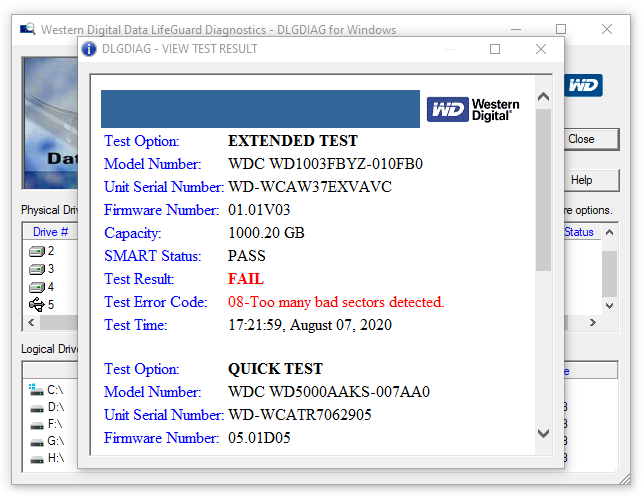Click the drive 4 hard disk icon

[37, 287]
